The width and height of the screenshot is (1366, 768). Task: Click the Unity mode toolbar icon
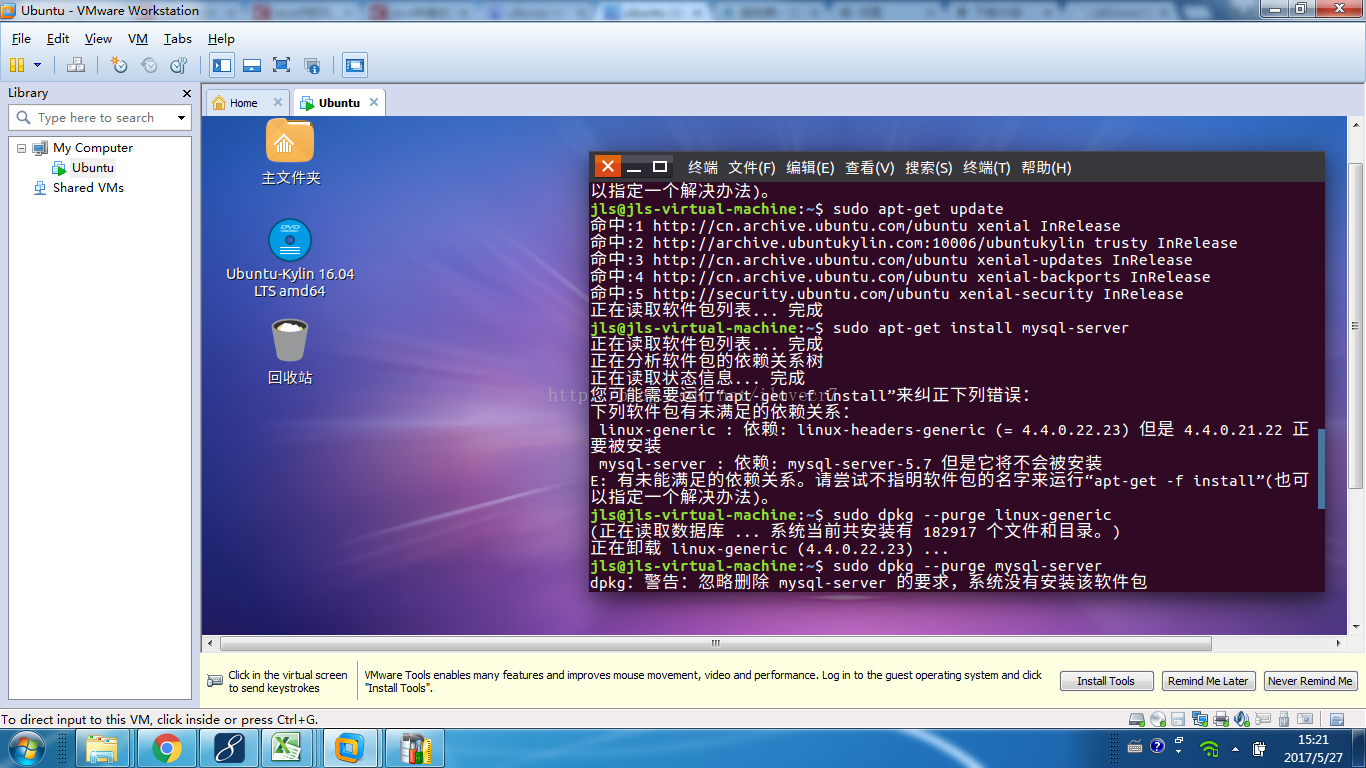pyautogui.click(x=312, y=65)
